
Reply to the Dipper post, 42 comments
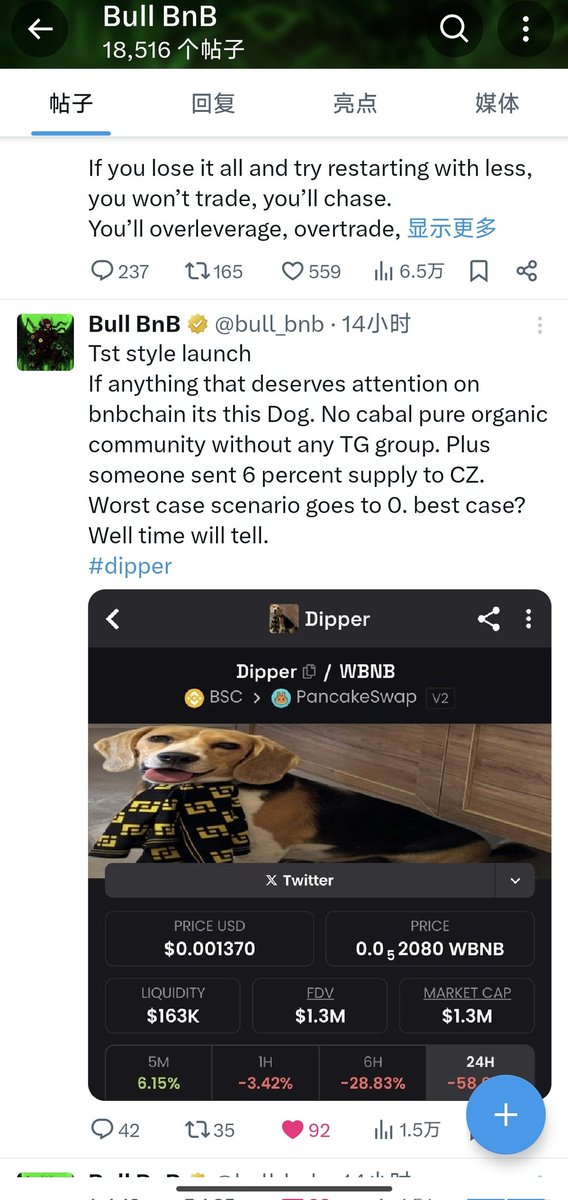(115, 1130)
